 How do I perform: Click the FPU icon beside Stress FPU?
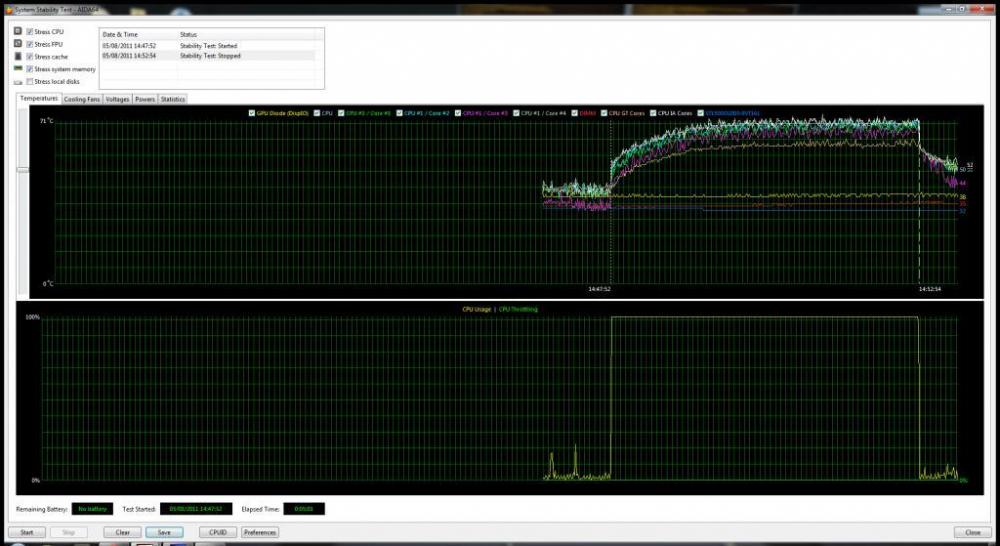(x=18, y=44)
